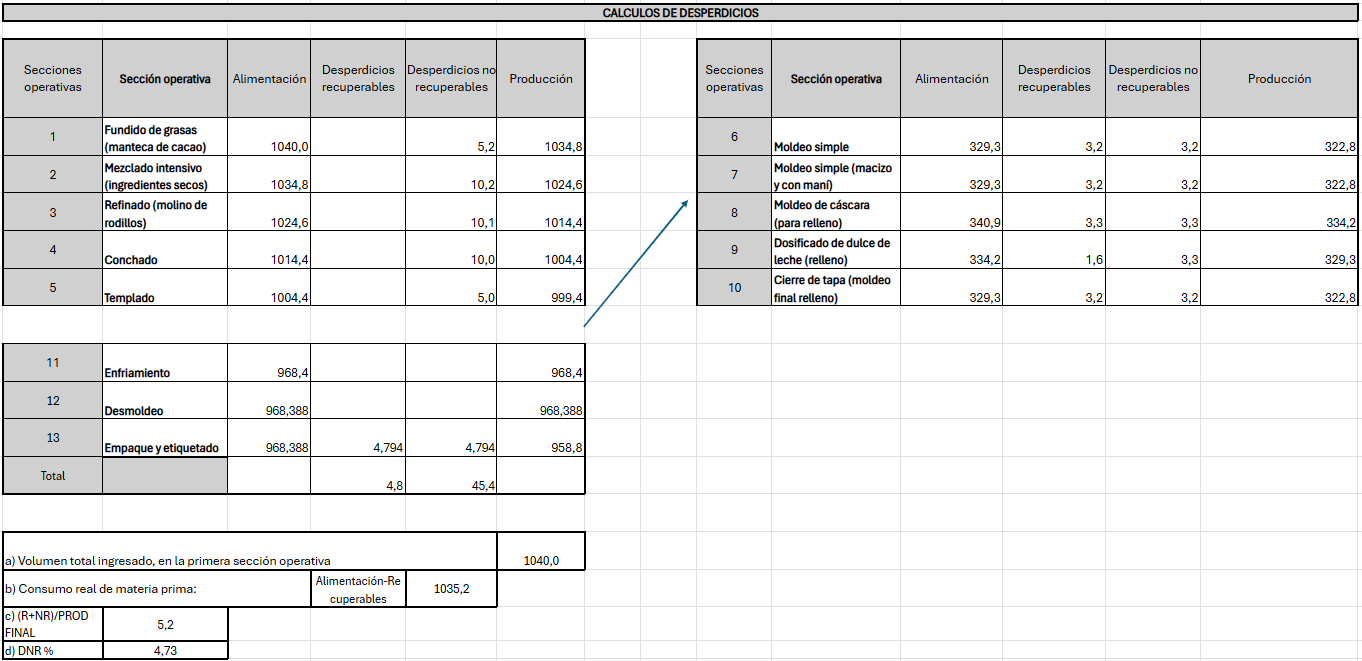Viewport: 1362px width, 661px height.
Task: Select the CALCULOS DE DESPERDICIOS title cell
Action: (680, 13)
